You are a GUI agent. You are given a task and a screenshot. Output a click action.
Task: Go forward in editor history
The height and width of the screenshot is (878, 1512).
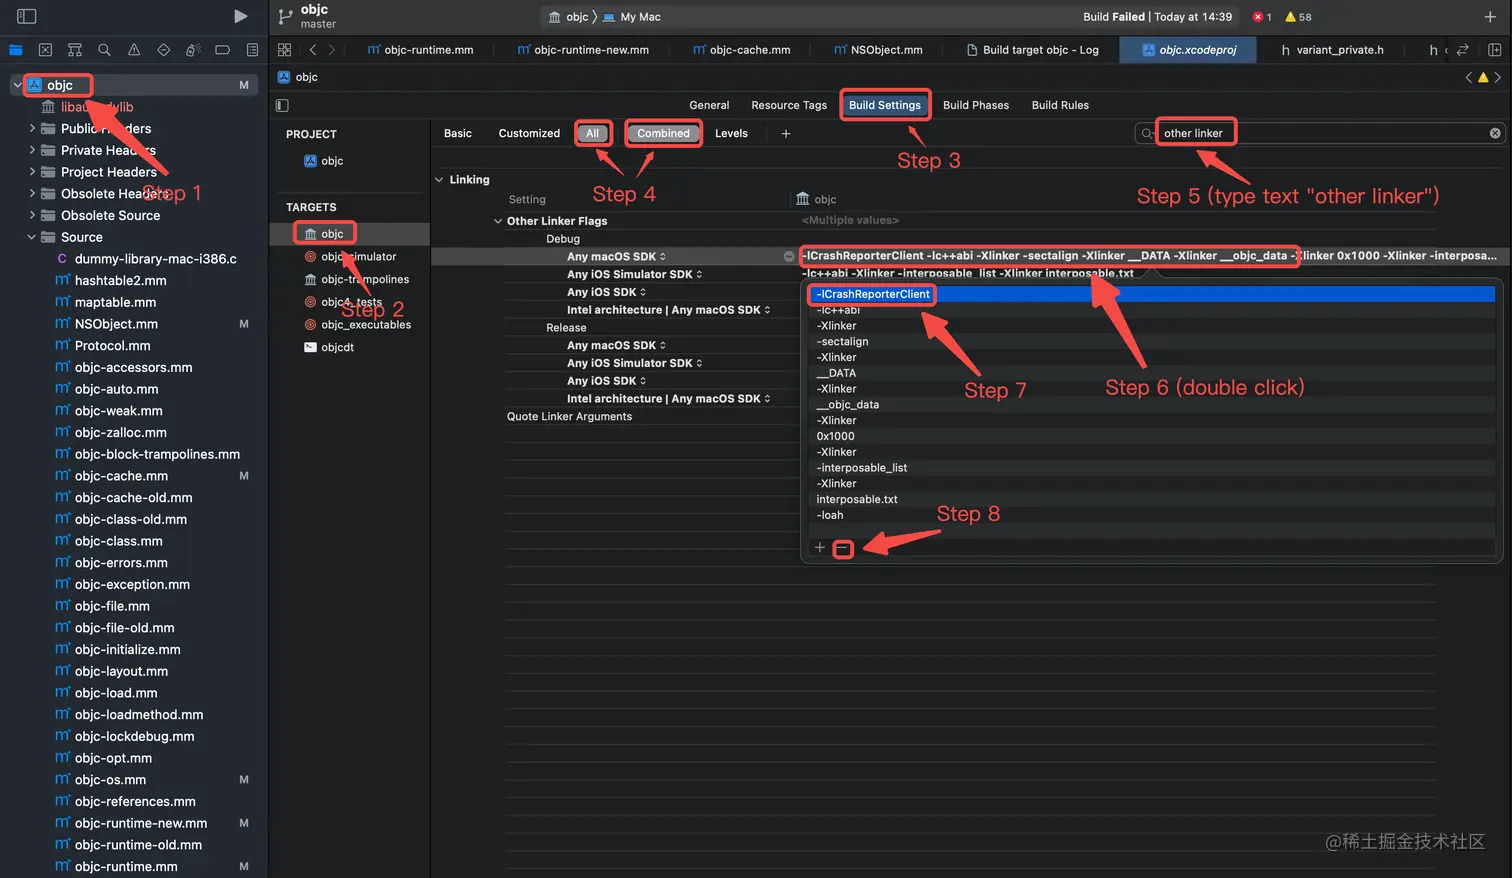pos(332,50)
